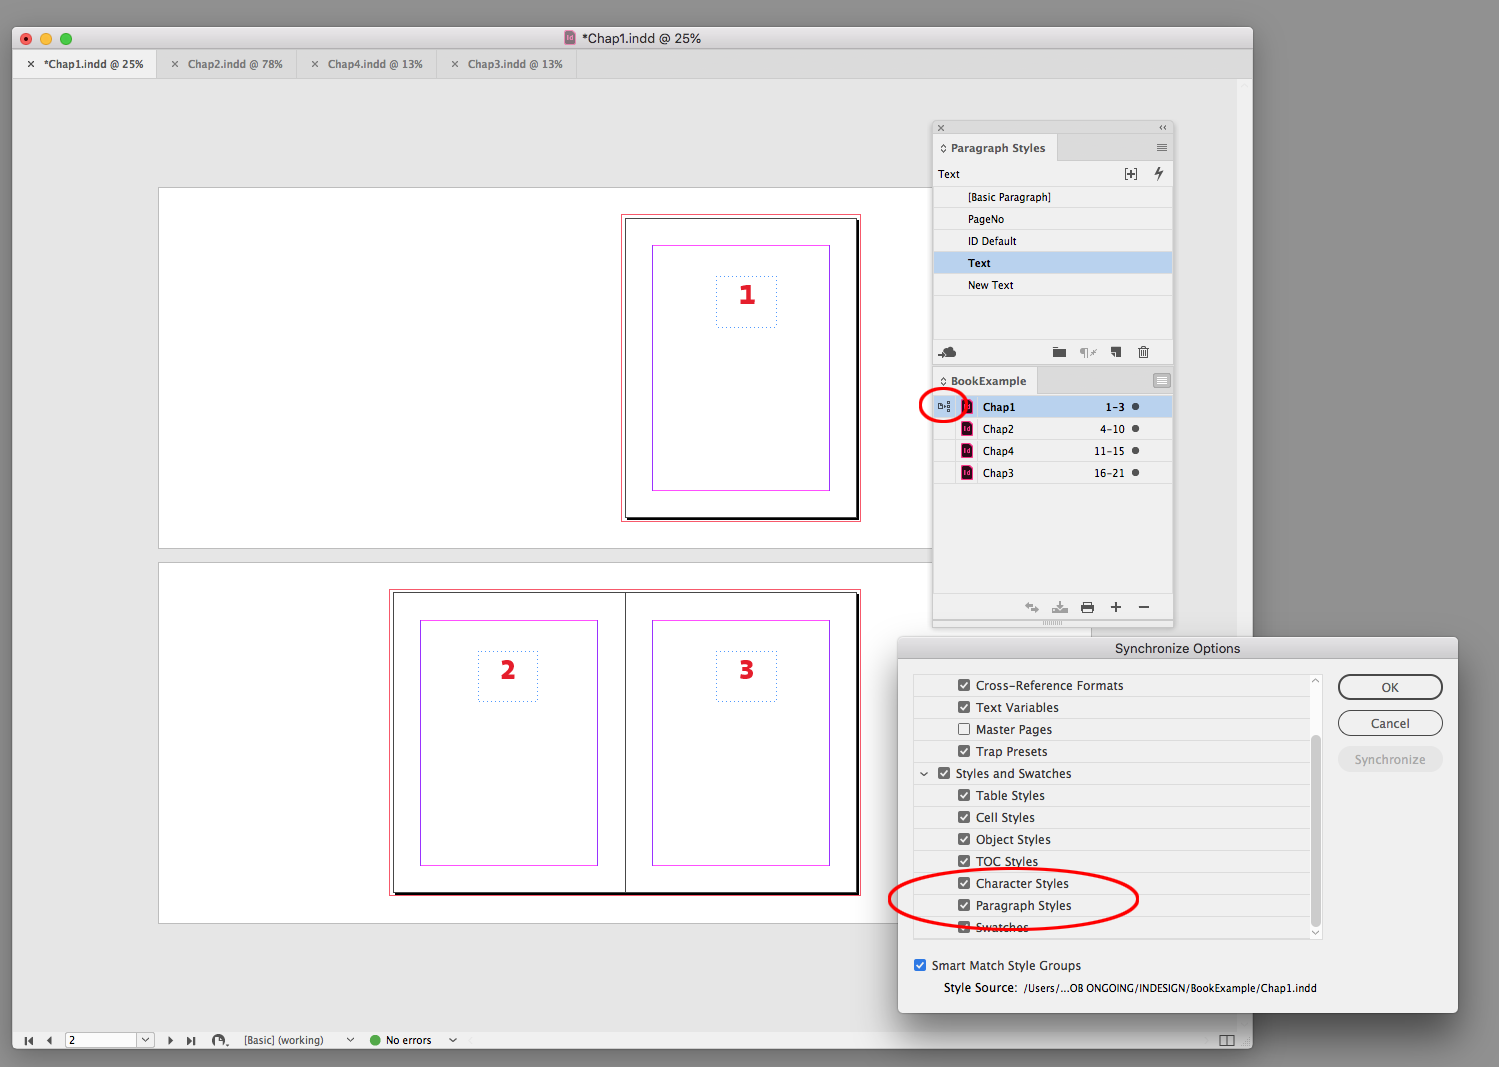Viewport: 1499px width, 1067px height.
Task: Click OK in Synchronize Options
Action: [1390, 687]
